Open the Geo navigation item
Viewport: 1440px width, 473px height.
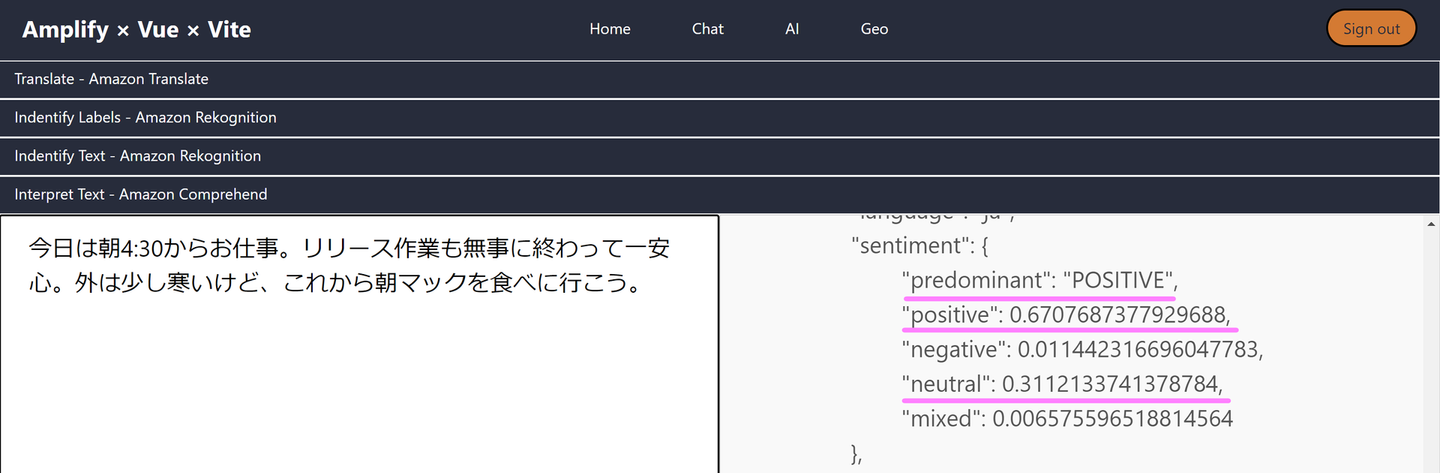(x=874, y=29)
